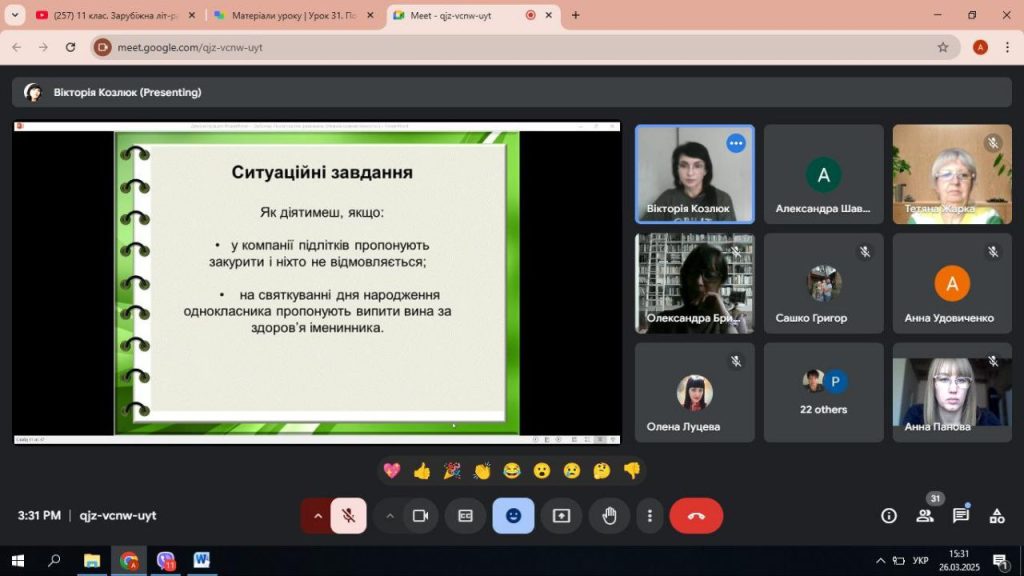Screen dimensions: 1024x576
Task: Close the emoji reactions panel button
Action: pyautogui.click(x=513, y=516)
